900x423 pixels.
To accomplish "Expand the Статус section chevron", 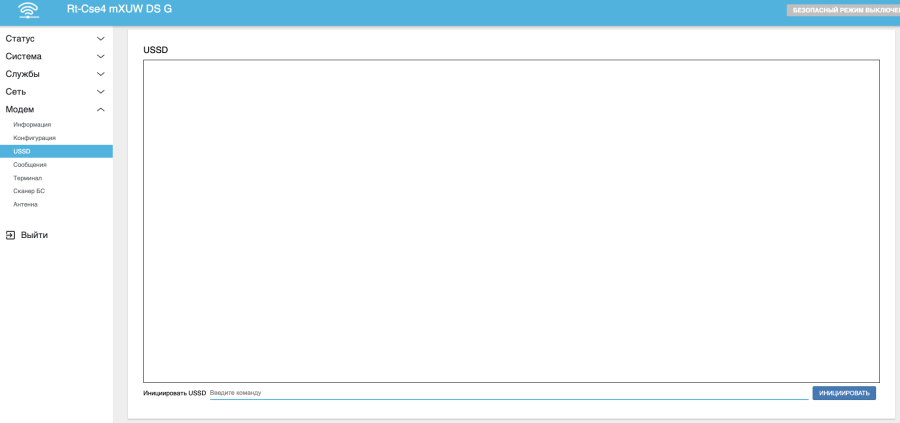I will 100,39.
